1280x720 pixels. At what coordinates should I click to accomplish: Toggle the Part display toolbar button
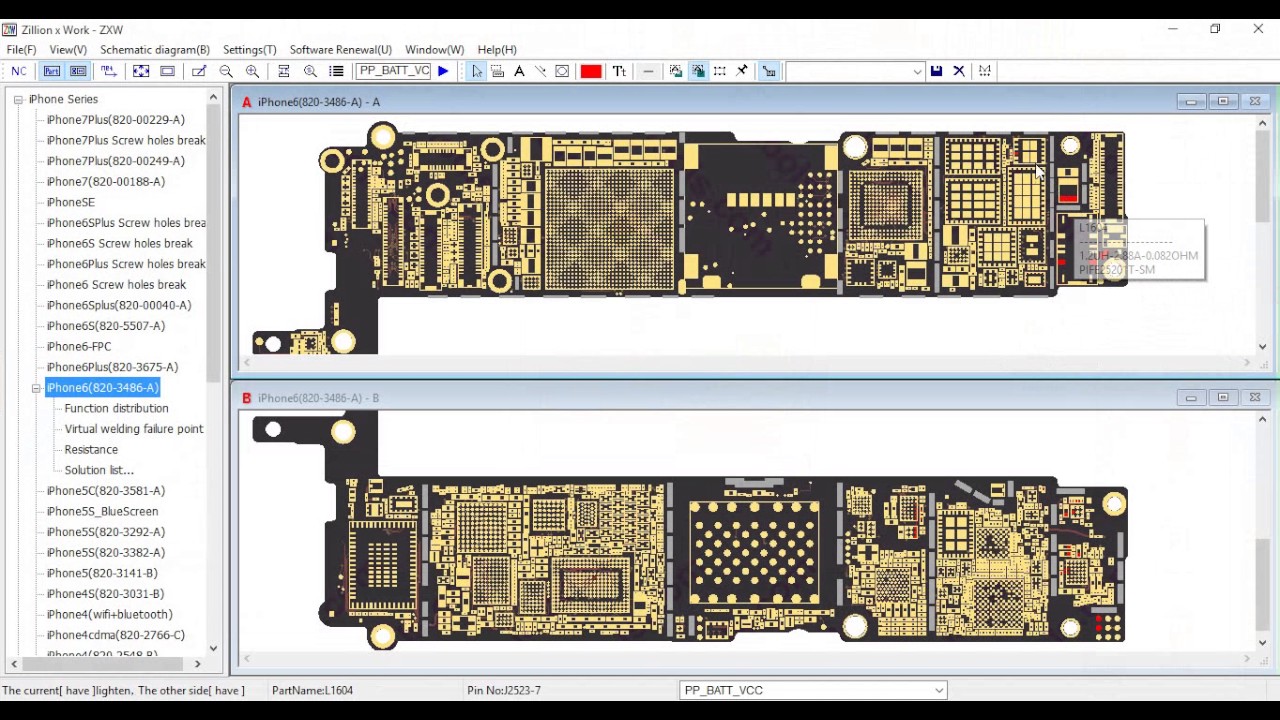pyautogui.click(x=51, y=71)
